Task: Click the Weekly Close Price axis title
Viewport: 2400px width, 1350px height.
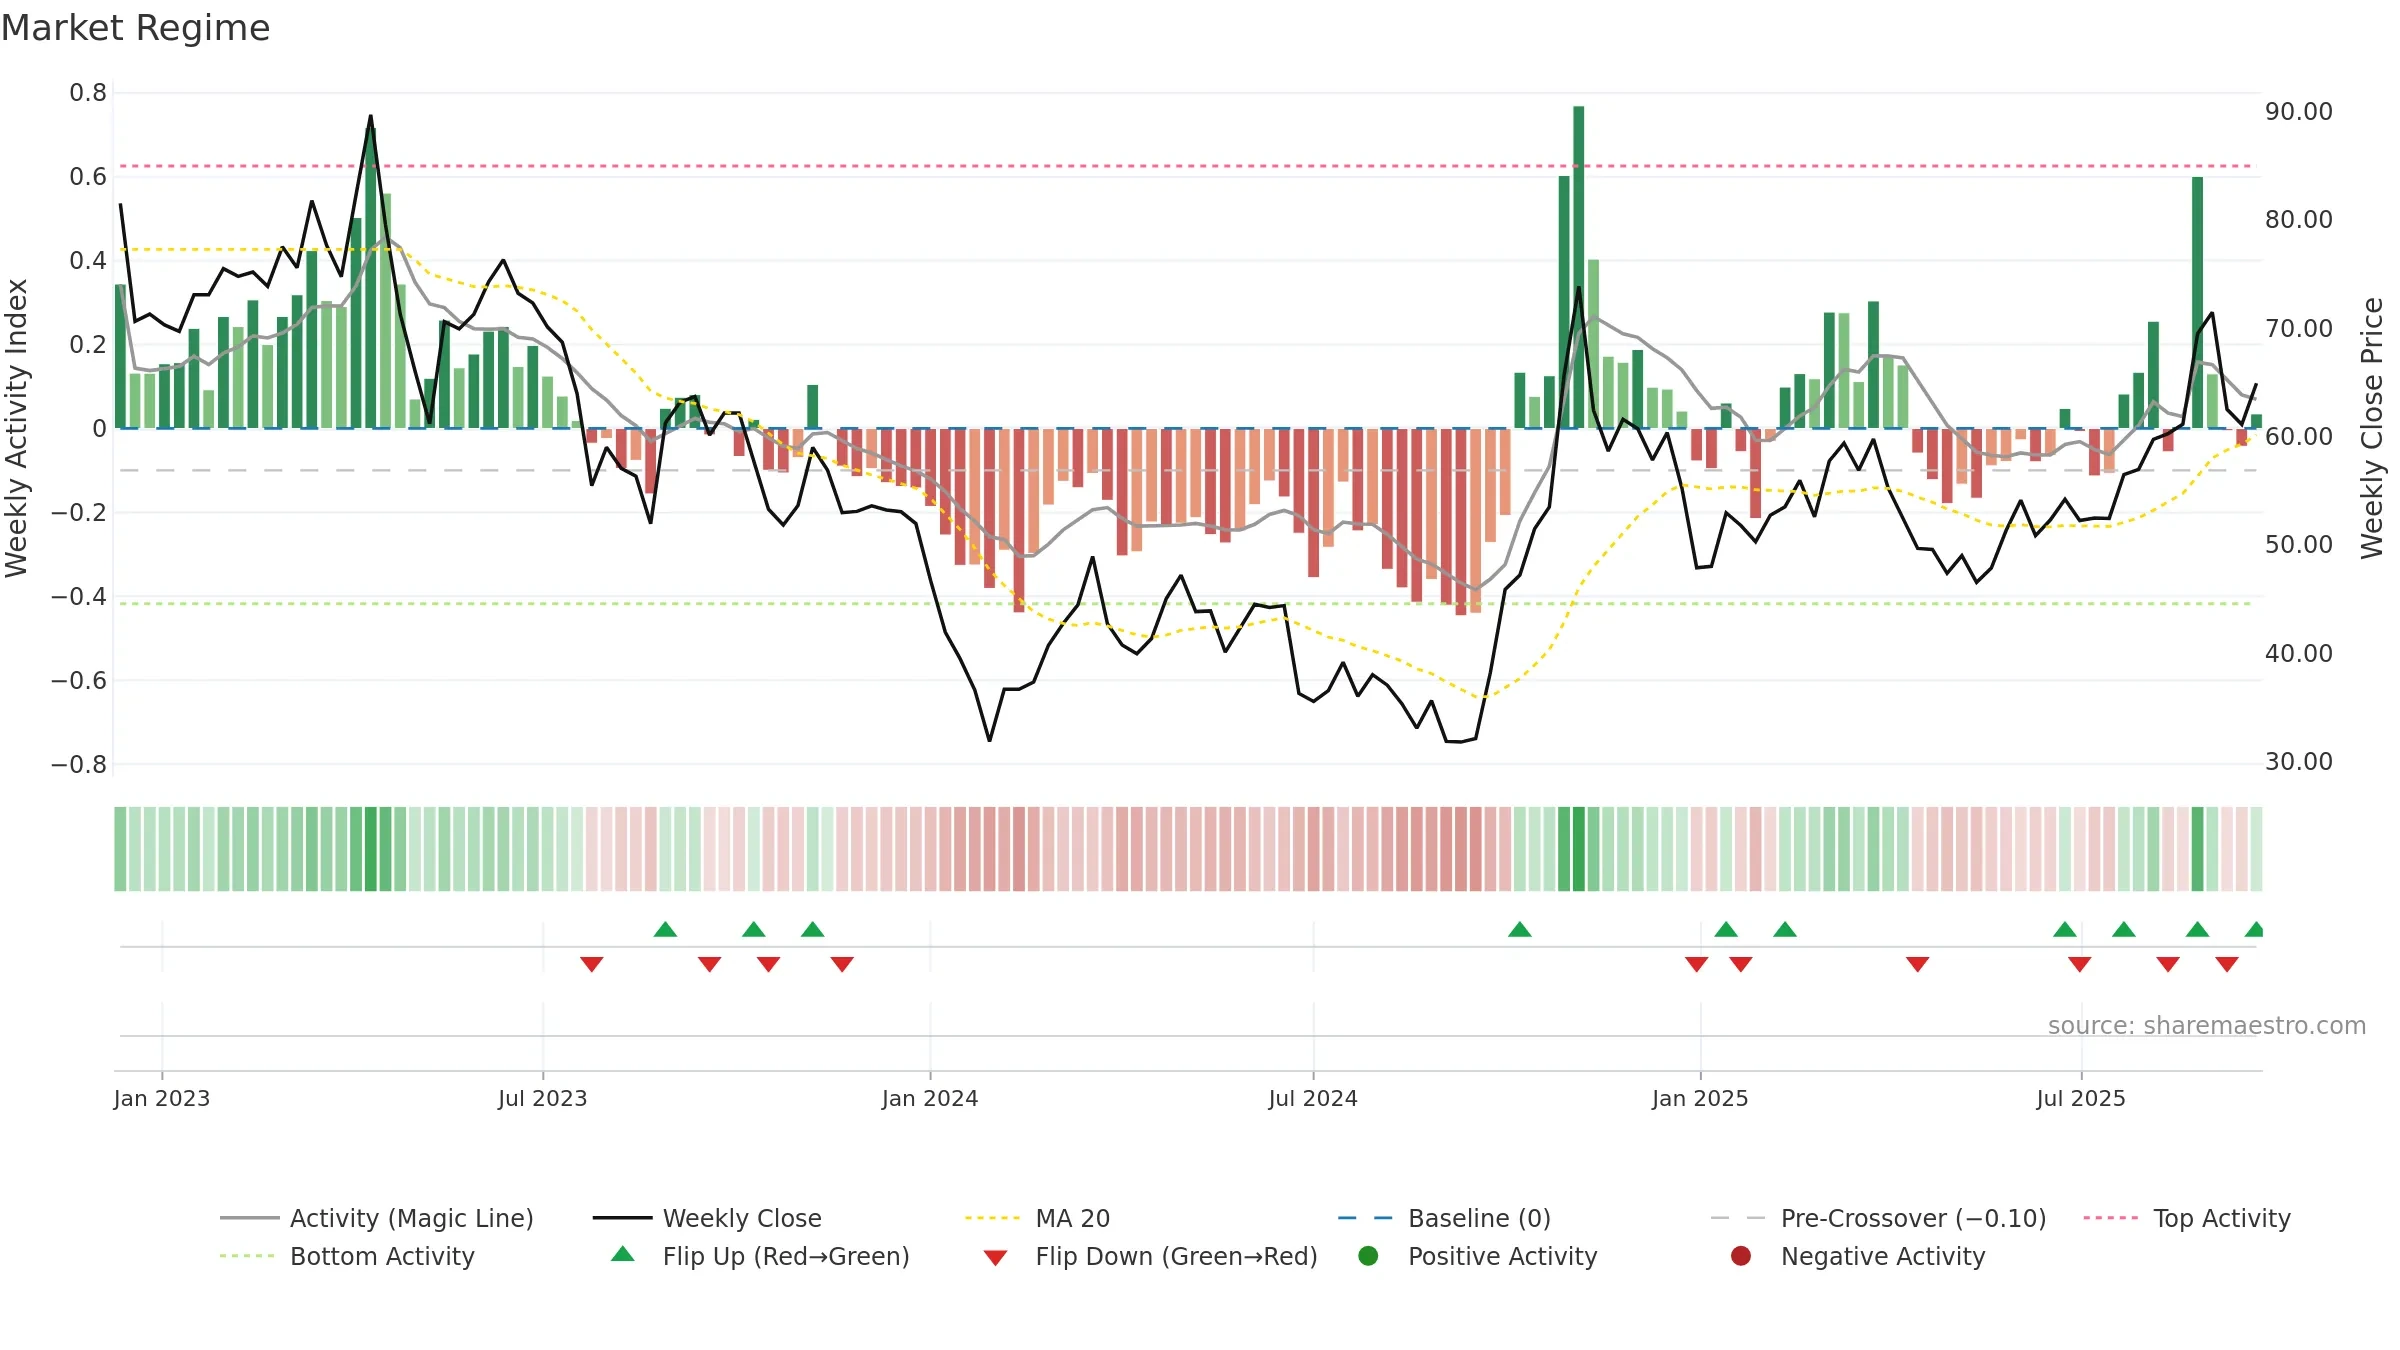Action: point(2371,428)
